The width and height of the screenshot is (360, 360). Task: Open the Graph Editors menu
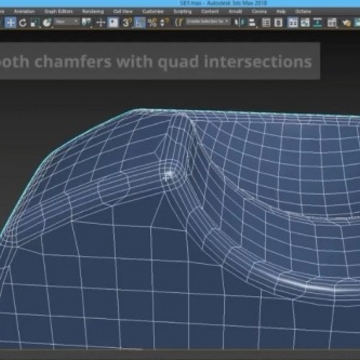pyautogui.click(x=58, y=11)
